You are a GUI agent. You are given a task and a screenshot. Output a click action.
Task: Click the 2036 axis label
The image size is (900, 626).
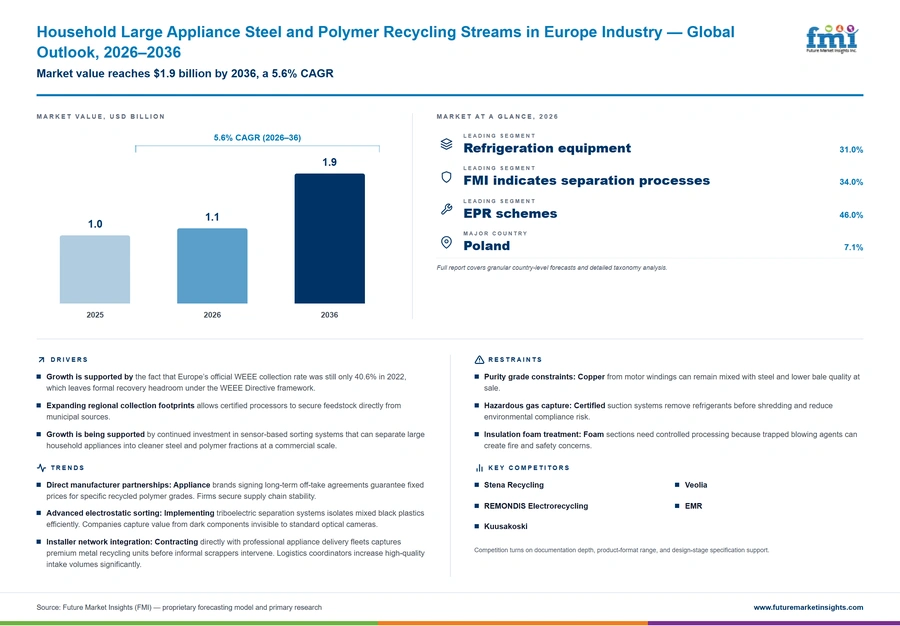coord(329,315)
